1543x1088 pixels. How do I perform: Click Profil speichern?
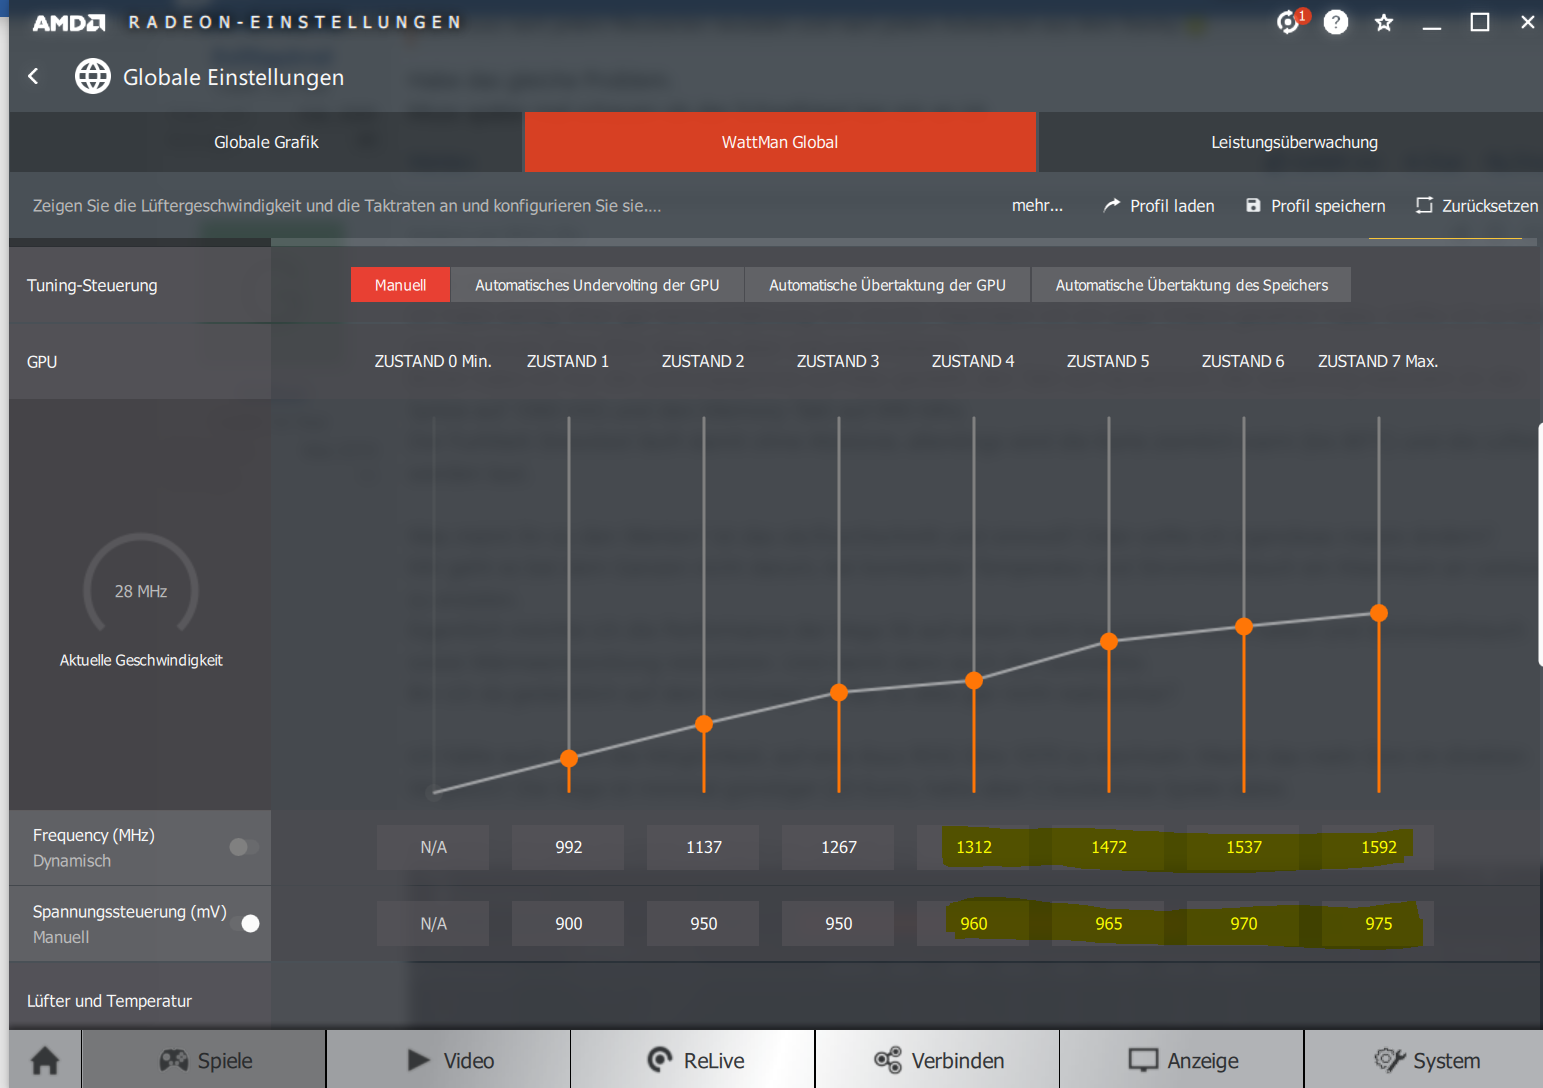1316,206
